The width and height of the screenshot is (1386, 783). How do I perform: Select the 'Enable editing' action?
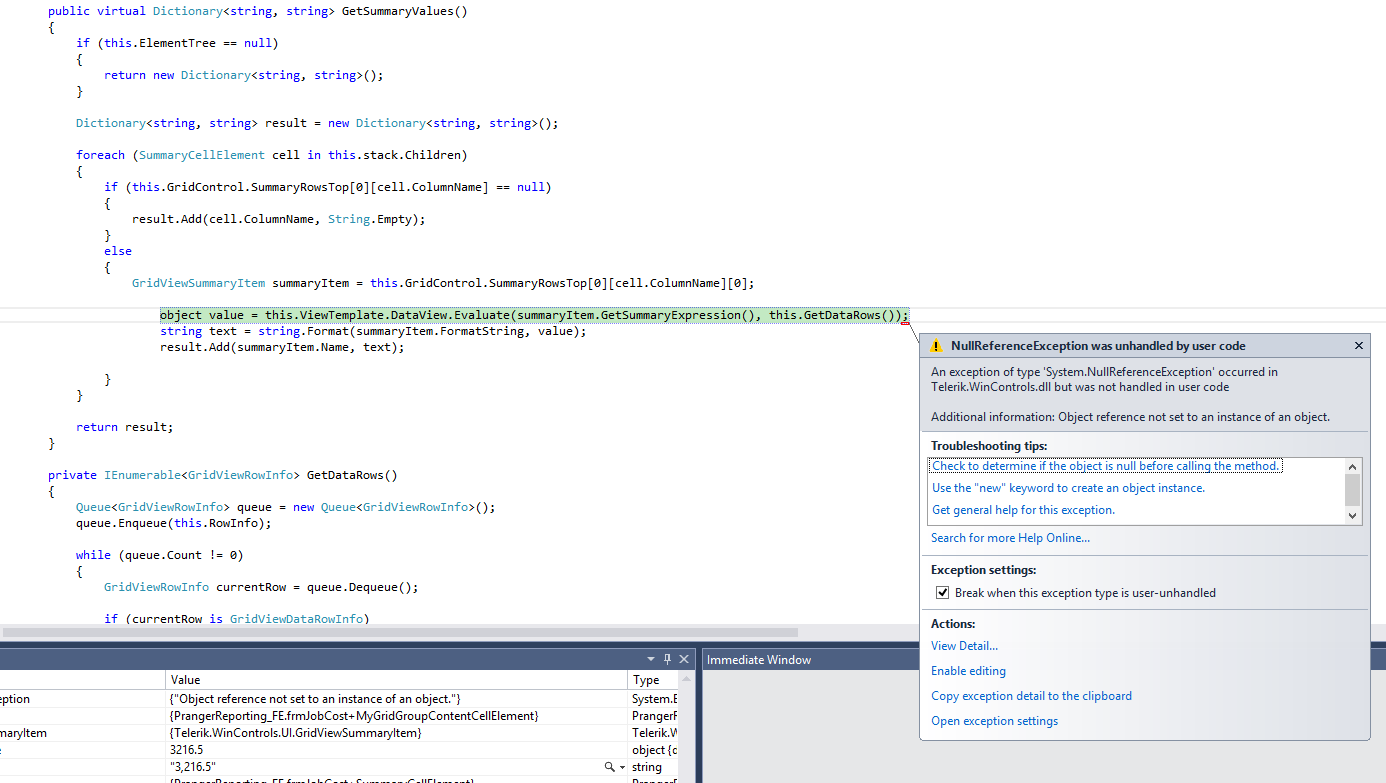tap(968, 671)
